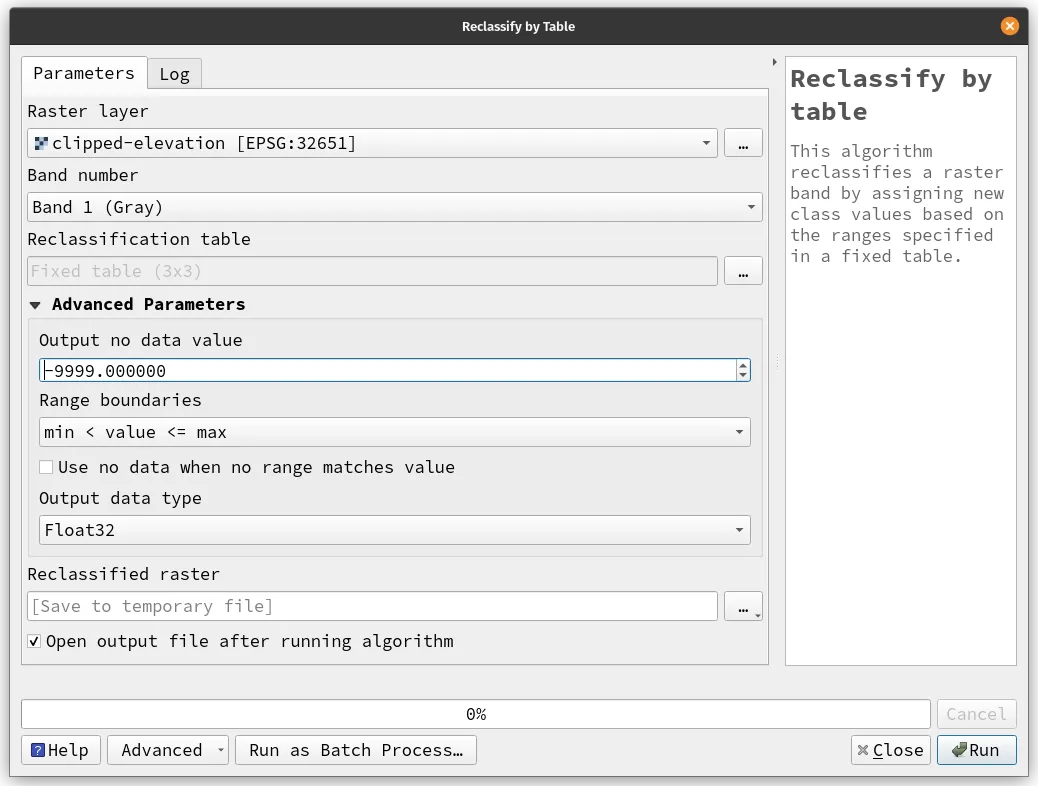Image resolution: width=1038 pixels, height=786 pixels.
Task: Select the Parameters tab
Action: (83, 73)
